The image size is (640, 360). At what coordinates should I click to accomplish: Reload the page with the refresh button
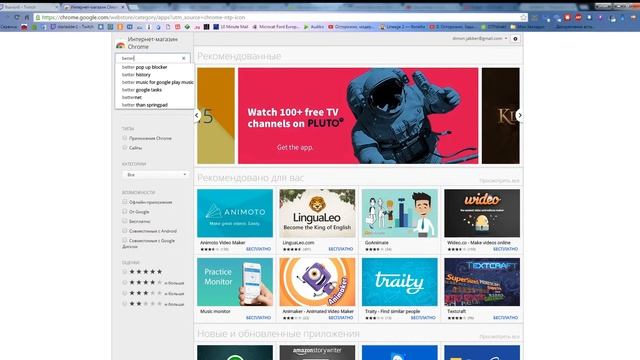click(x=17, y=17)
